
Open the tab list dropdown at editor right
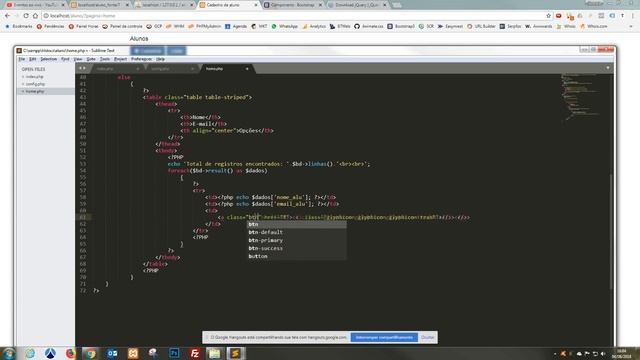coord(608,68)
